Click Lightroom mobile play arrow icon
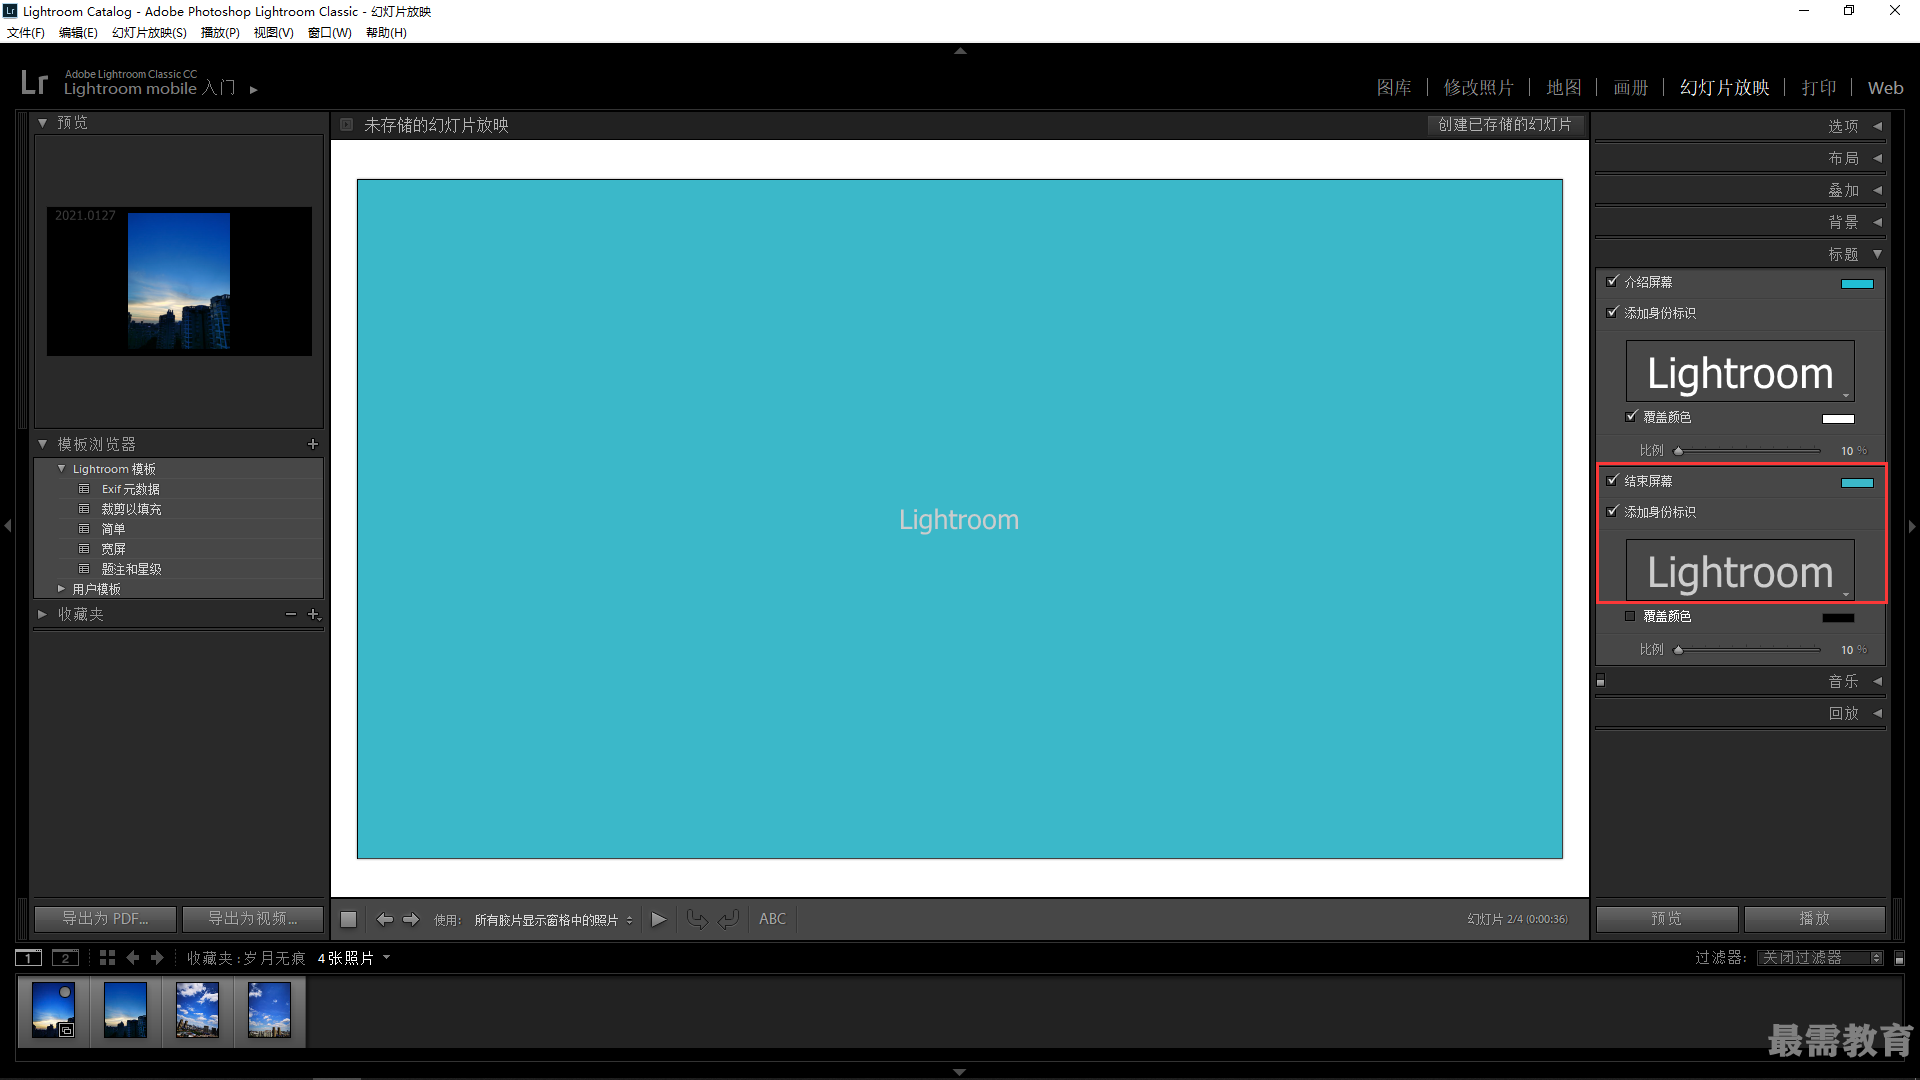 [254, 90]
